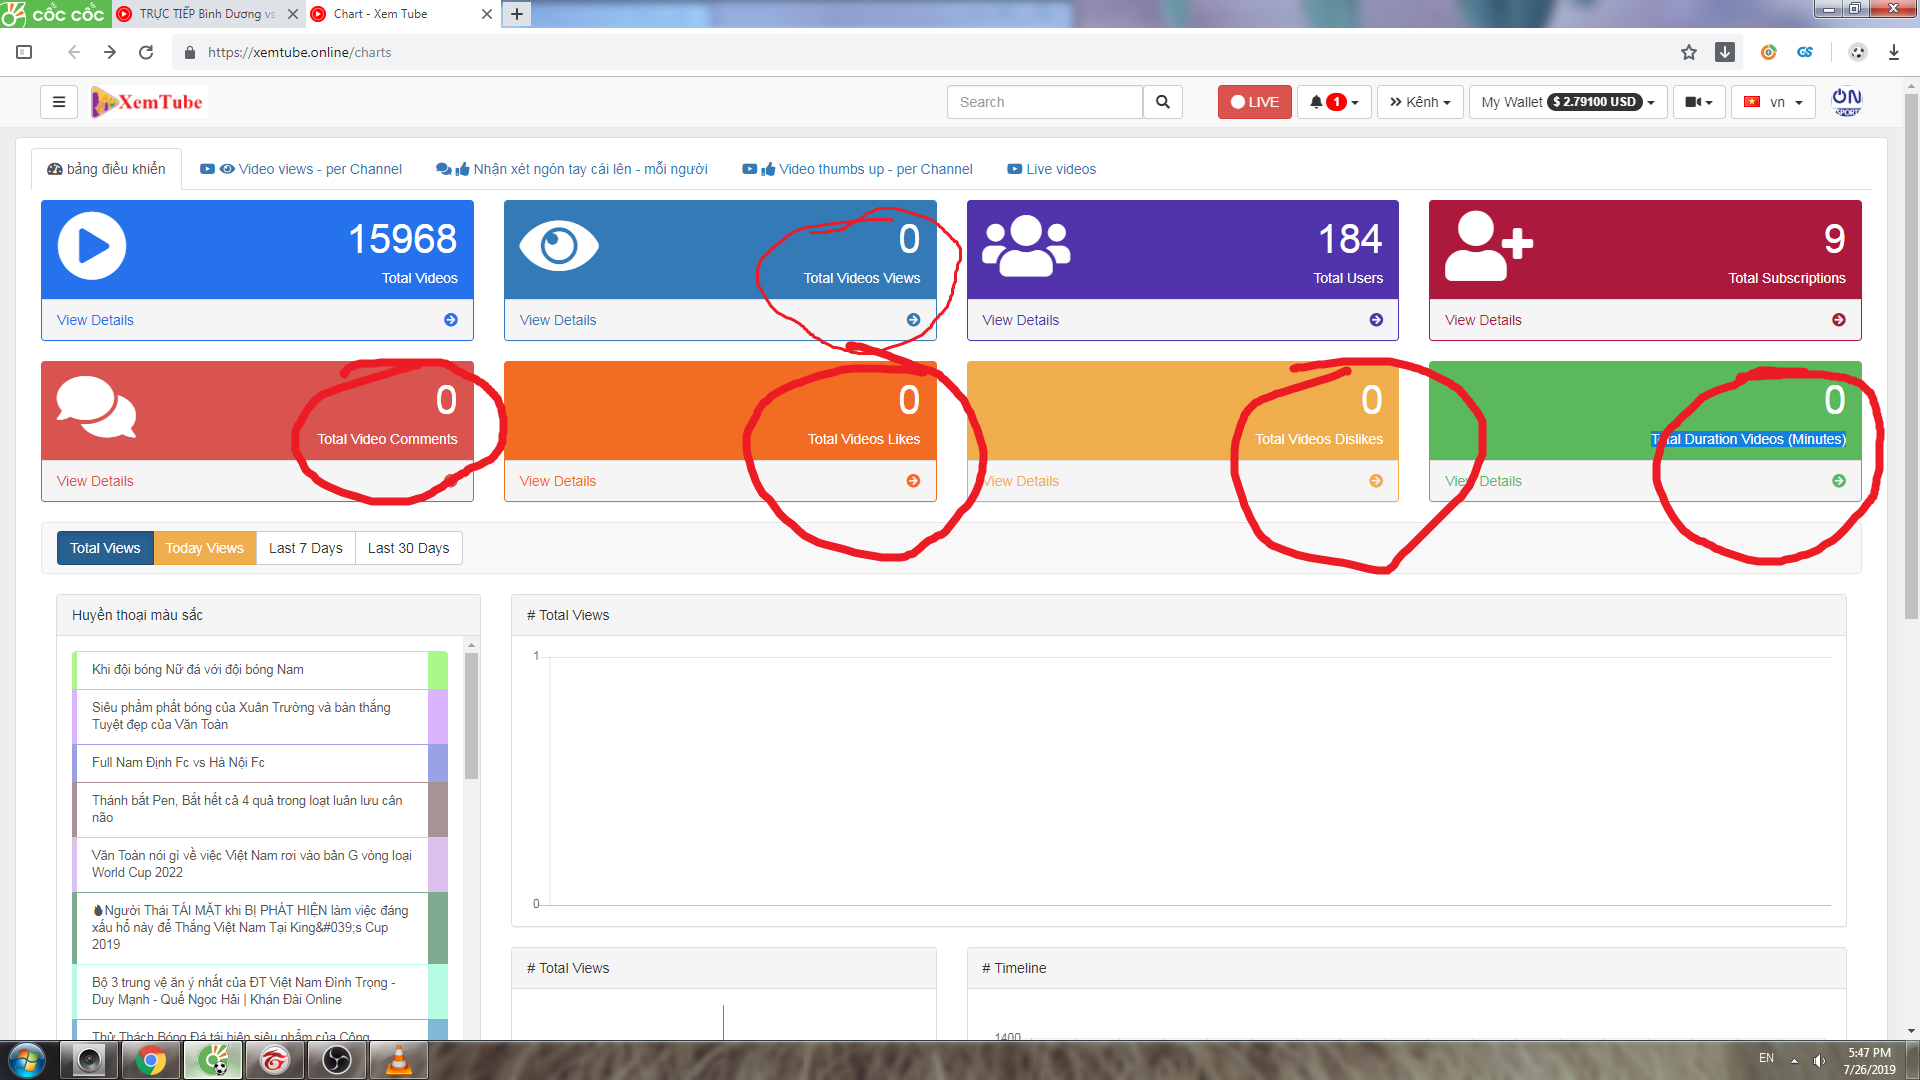Open the video camera upload dropdown
Viewport: 1920px width, 1080px height.
(x=1699, y=102)
